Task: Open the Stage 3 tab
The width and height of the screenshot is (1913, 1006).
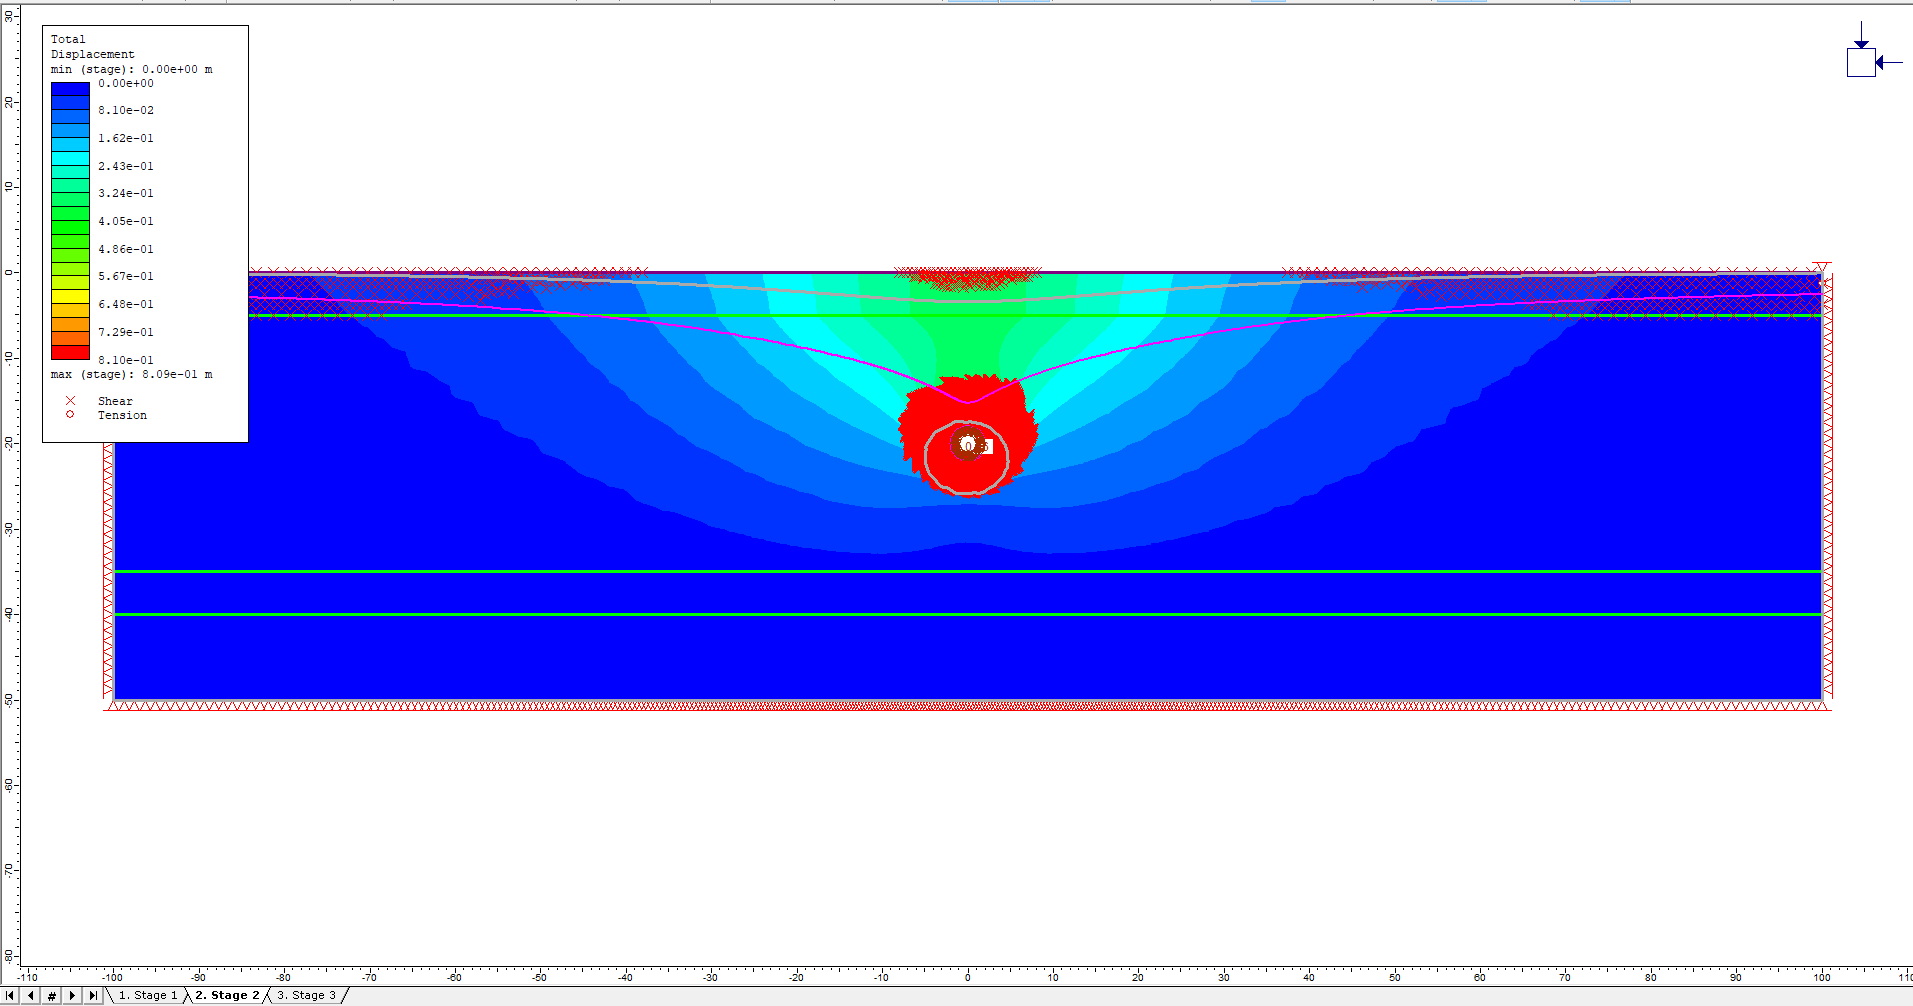Action: pos(307,995)
